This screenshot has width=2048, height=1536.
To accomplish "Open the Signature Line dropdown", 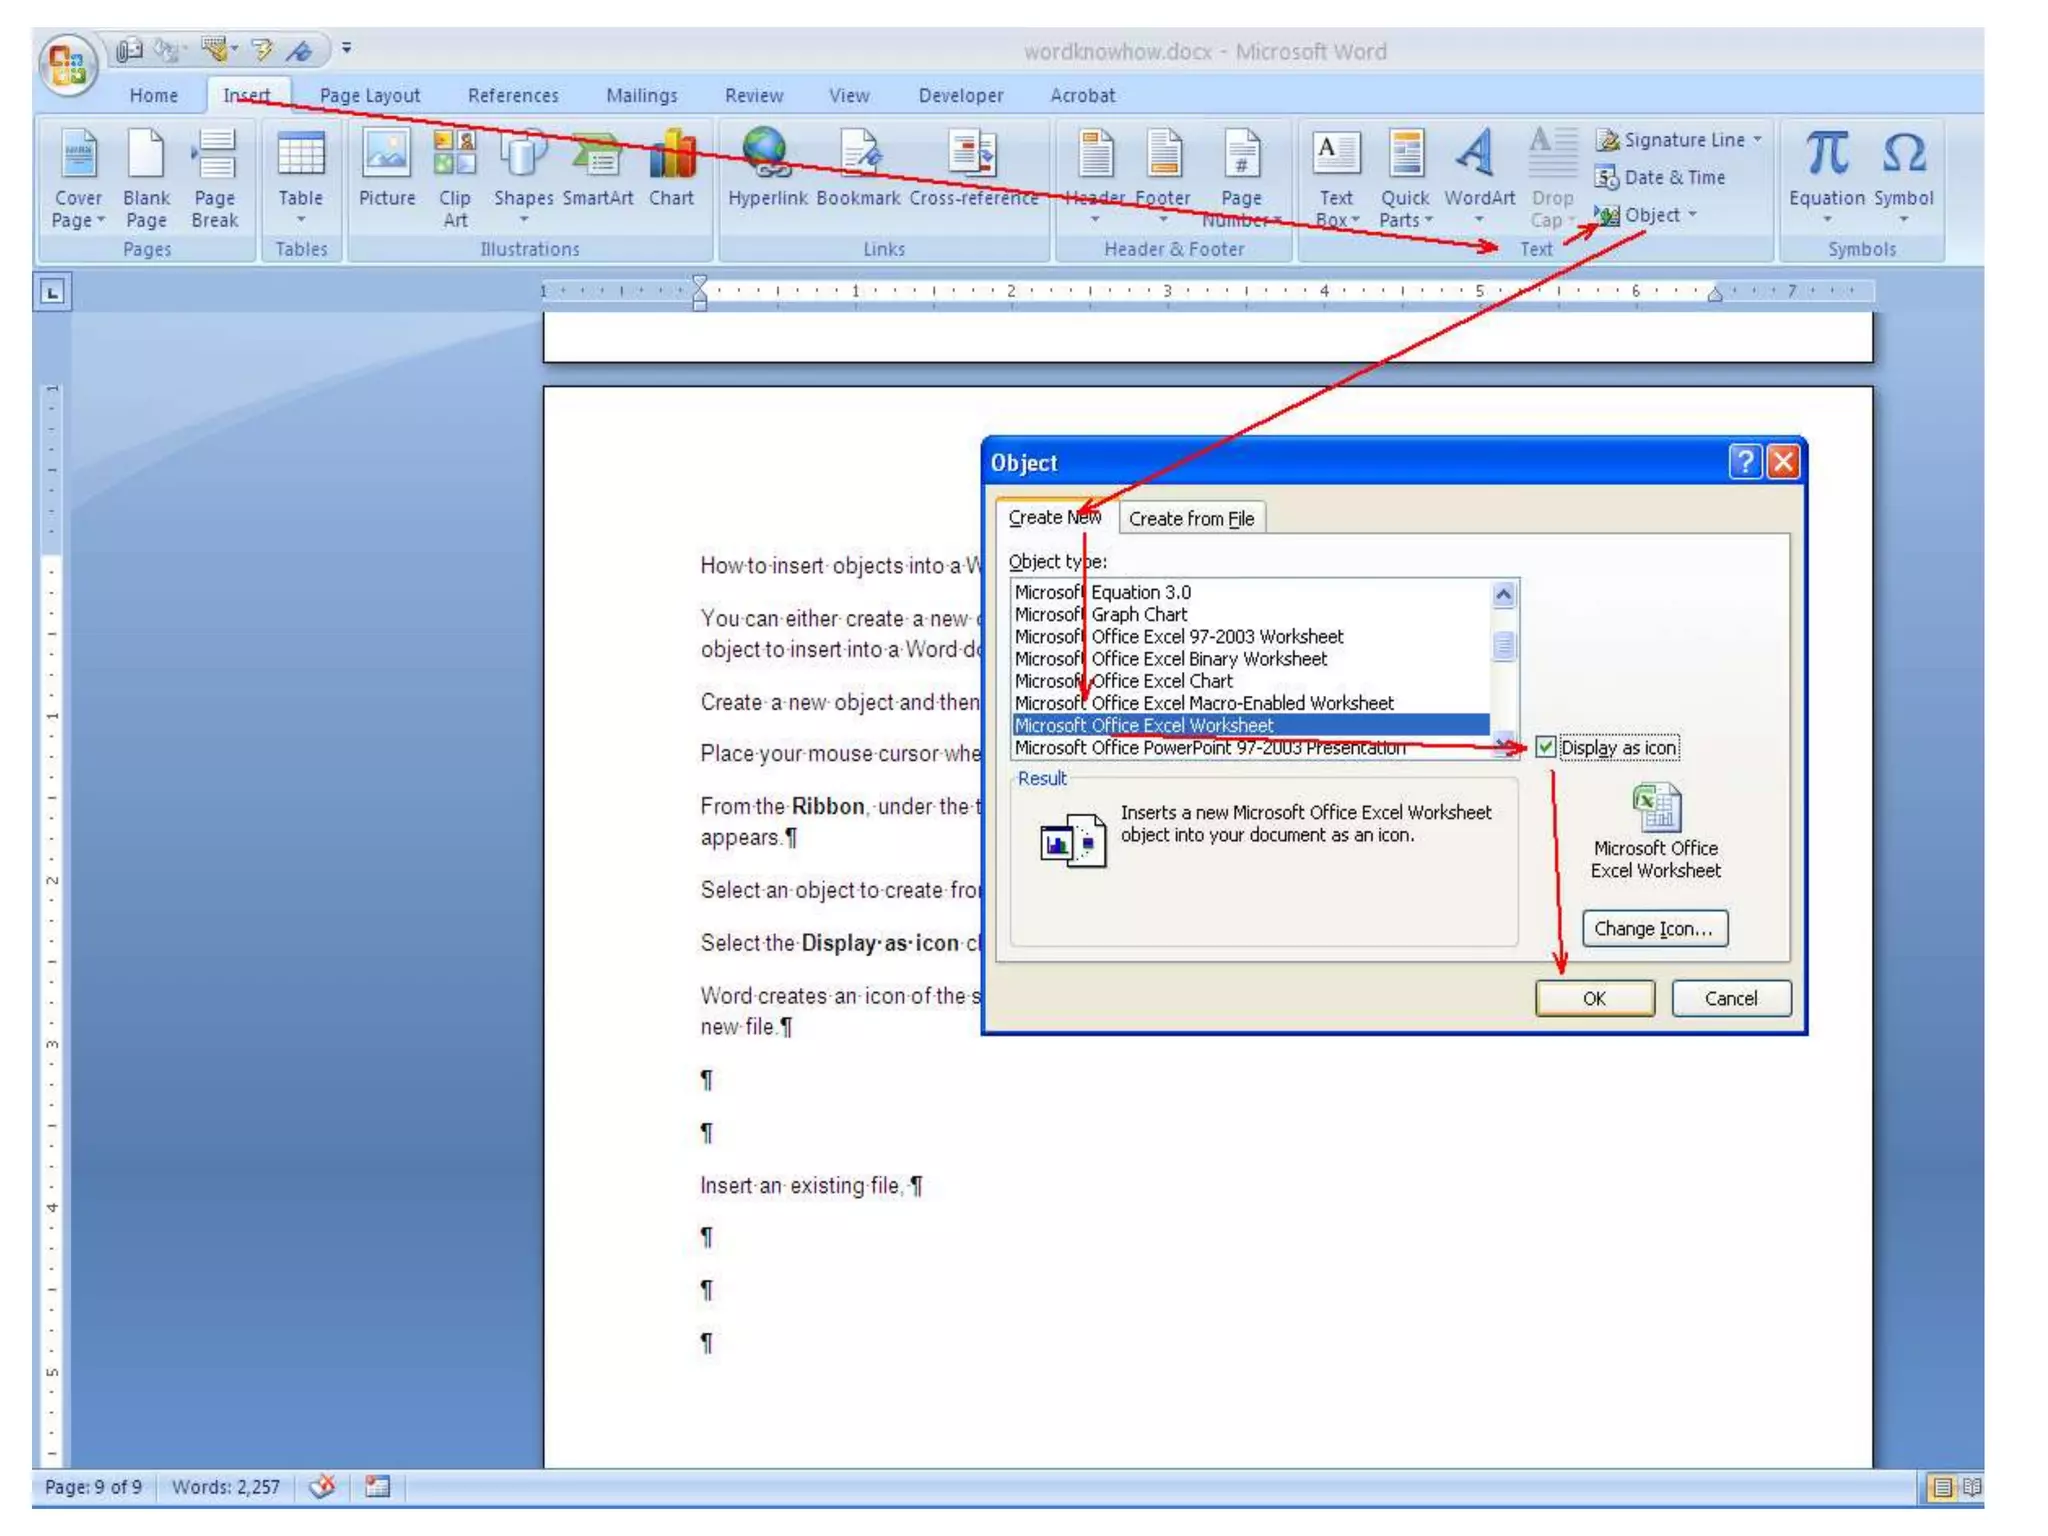I will pyautogui.click(x=1757, y=140).
